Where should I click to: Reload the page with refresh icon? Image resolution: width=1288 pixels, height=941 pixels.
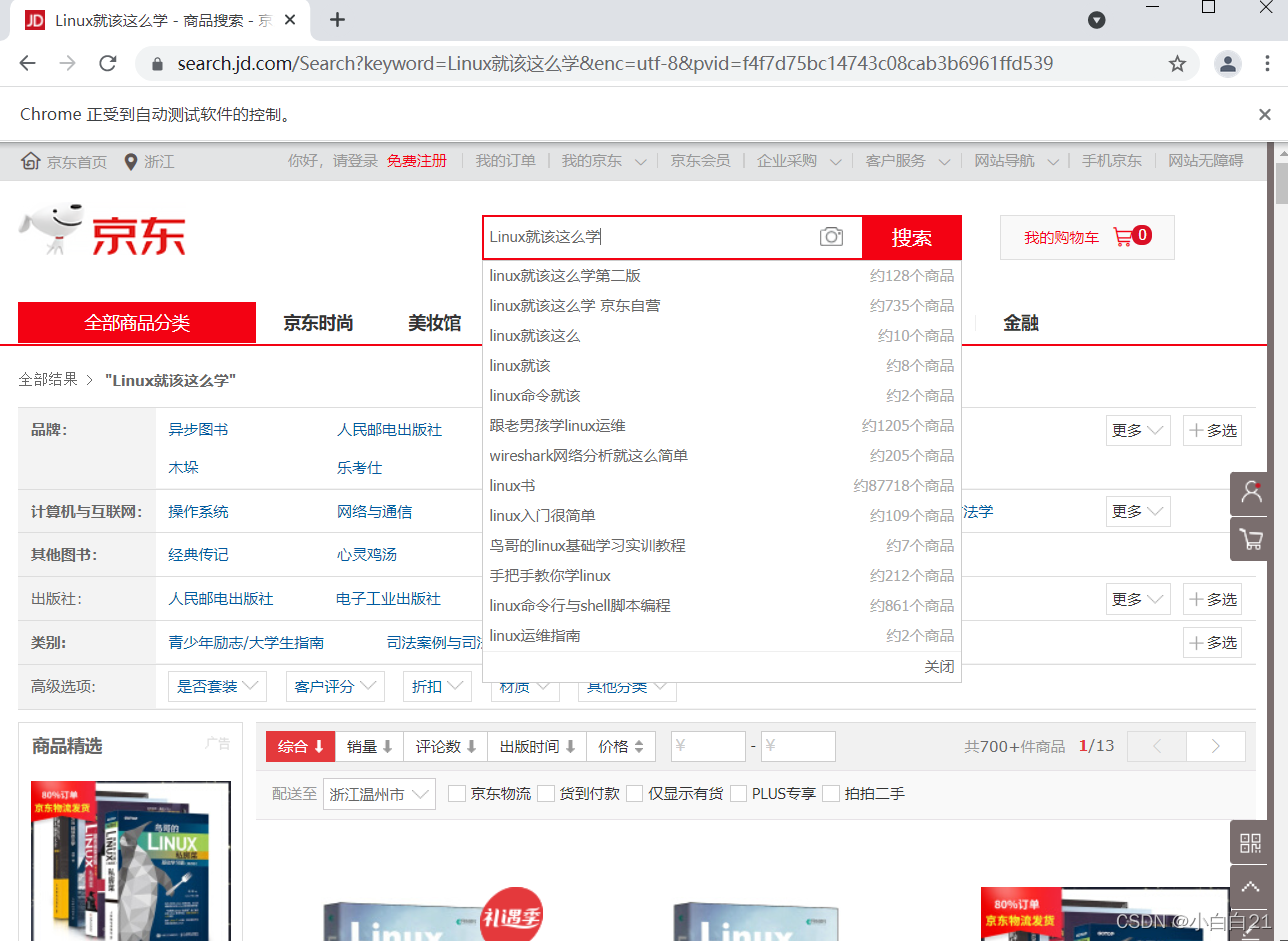pos(108,64)
